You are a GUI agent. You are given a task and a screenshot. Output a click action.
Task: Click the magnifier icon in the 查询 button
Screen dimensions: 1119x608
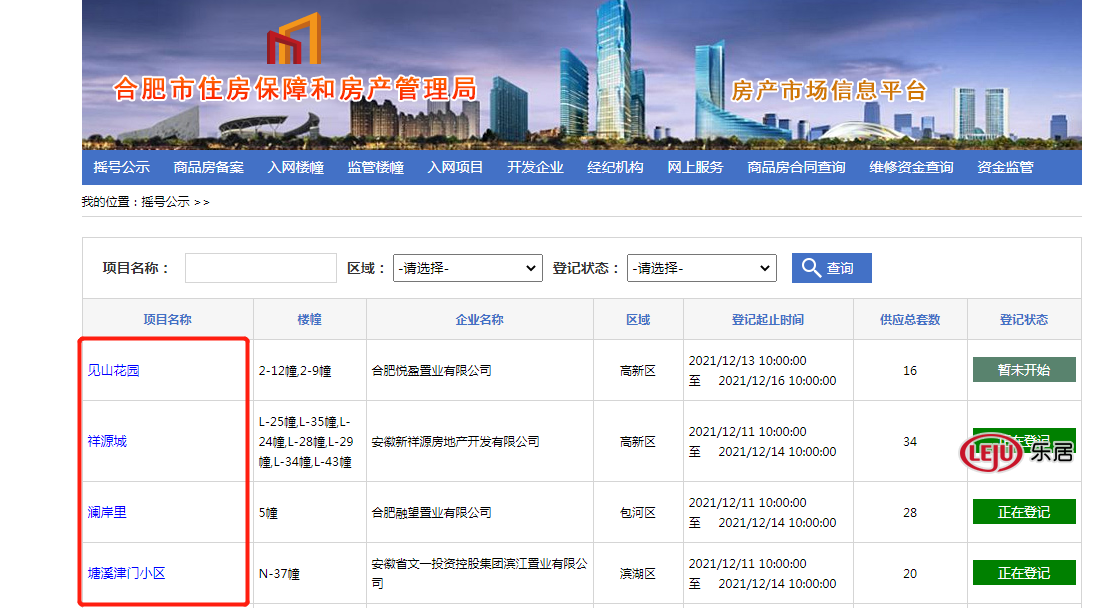811,268
